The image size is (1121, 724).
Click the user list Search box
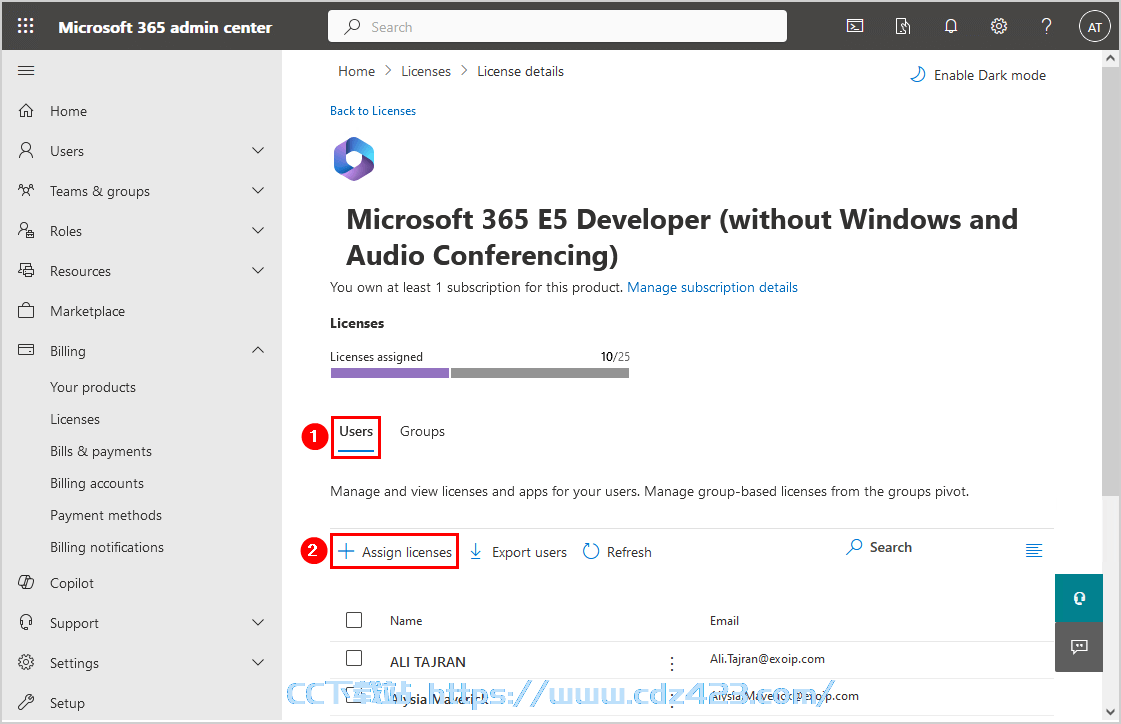coord(879,547)
